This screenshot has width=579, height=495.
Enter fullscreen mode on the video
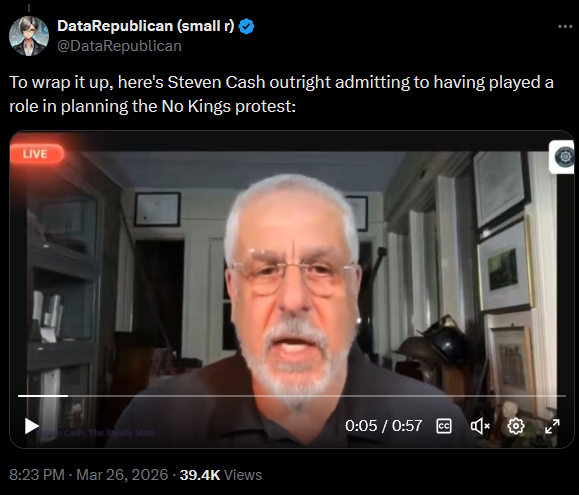(x=552, y=426)
